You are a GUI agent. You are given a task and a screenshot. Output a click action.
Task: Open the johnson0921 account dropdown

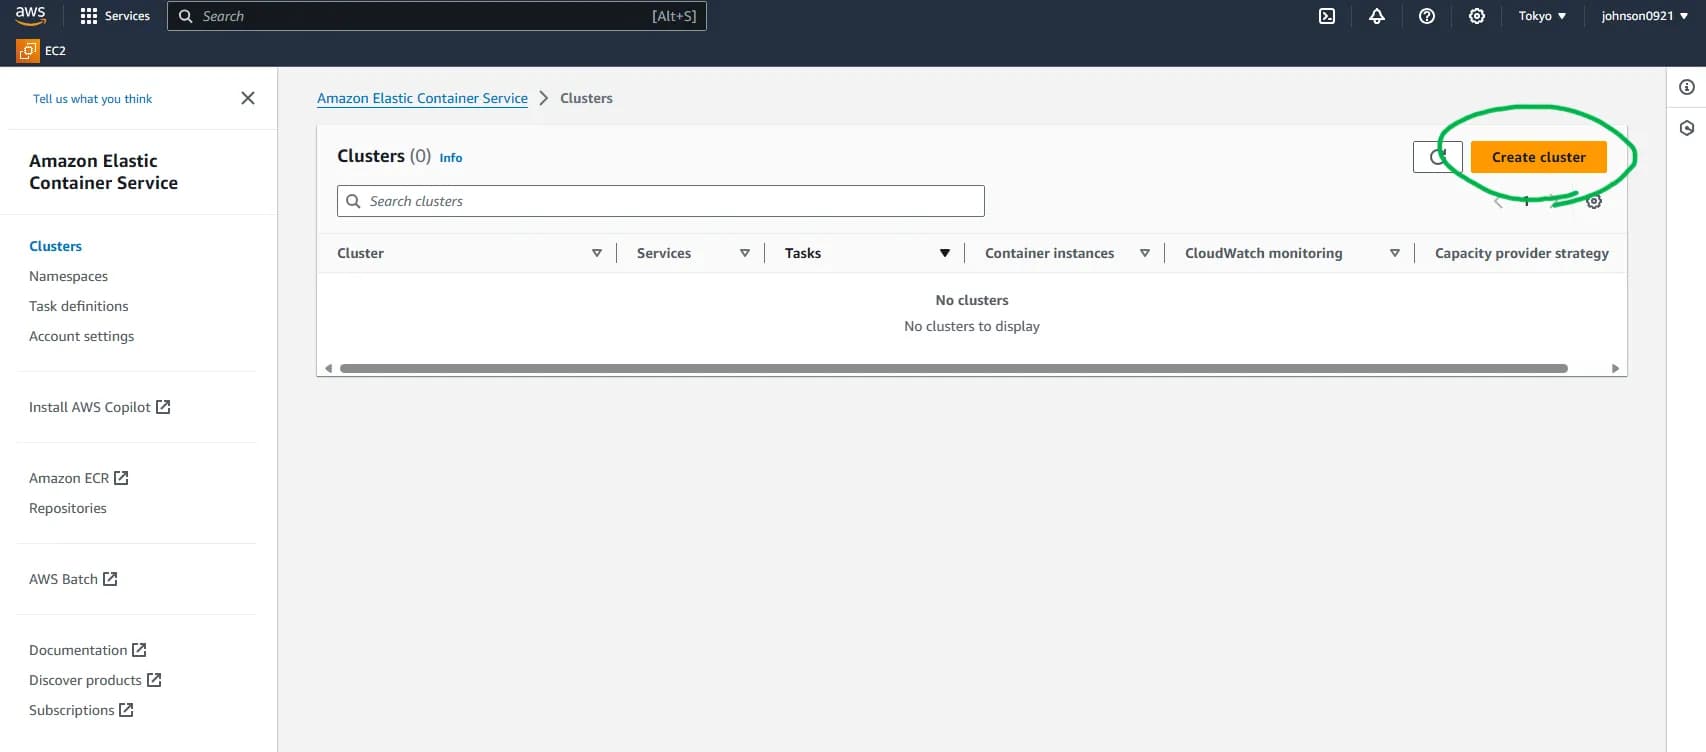[x=1644, y=16]
